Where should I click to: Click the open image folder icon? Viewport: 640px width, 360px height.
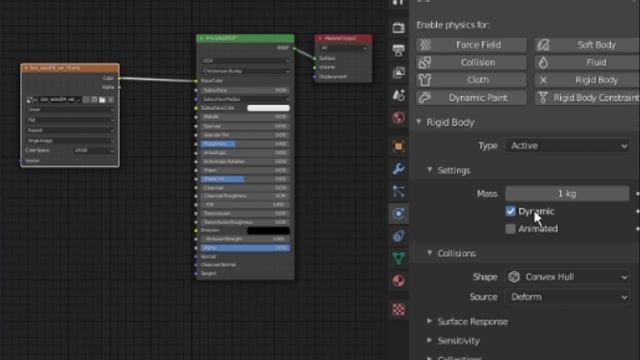pyautogui.click(x=102, y=100)
